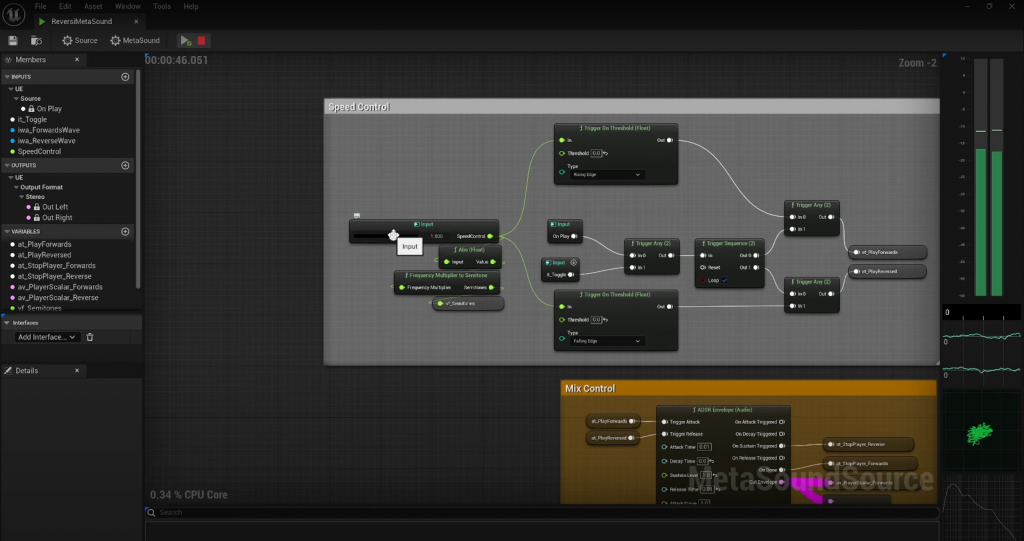Collapse the VARIABLES section
Screen dimensions: 1024x541
(x=7, y=231)
